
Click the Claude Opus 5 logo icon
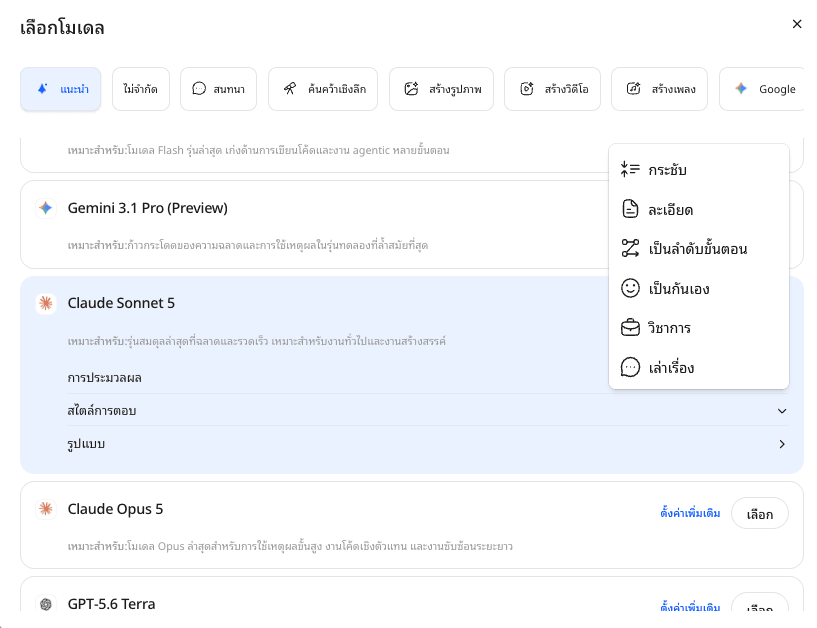(x=46, y=509)
